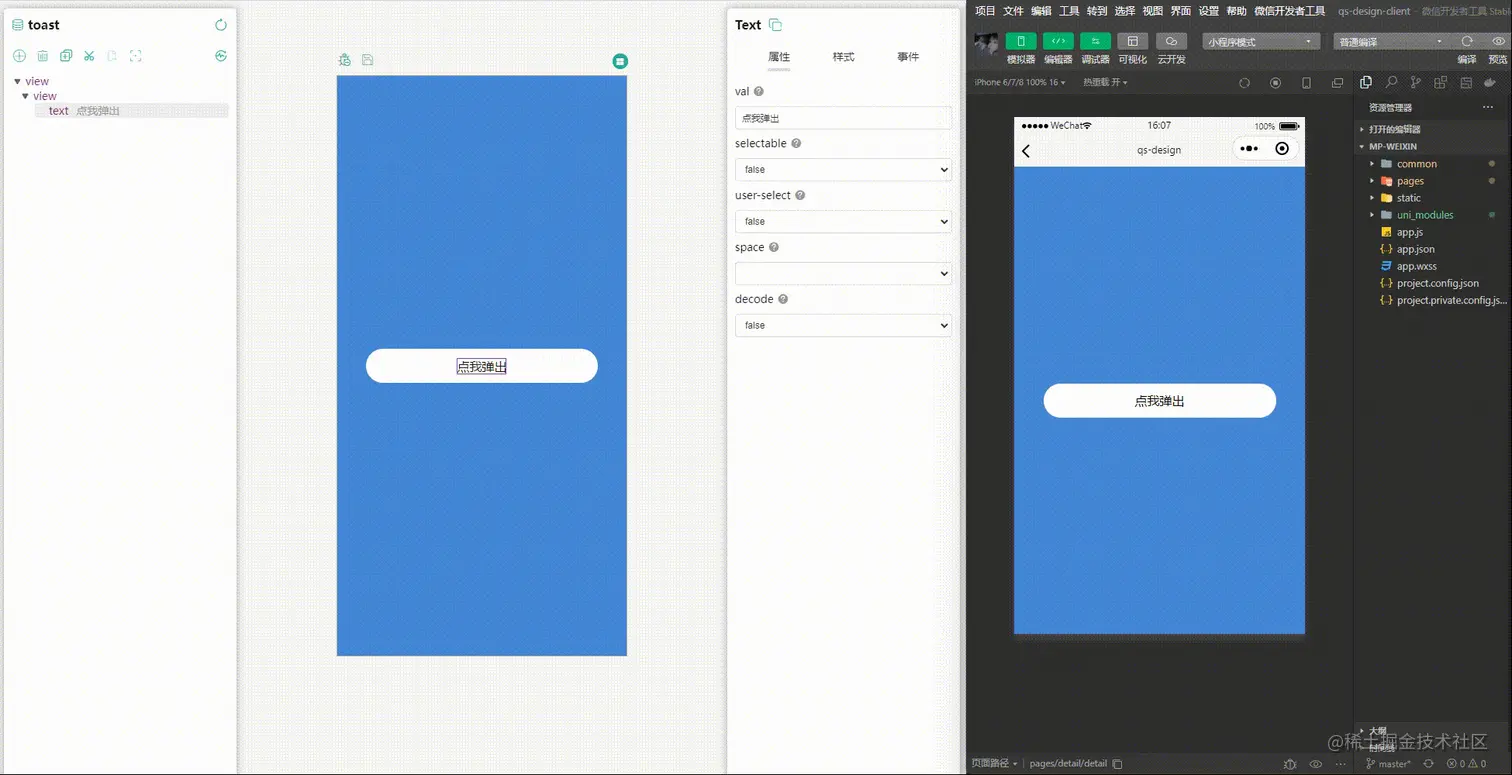The height and width of the screenshot is (775, 1512).
Task: Click the capsule close target icon in the simulator
Action: click(1282, 149)
